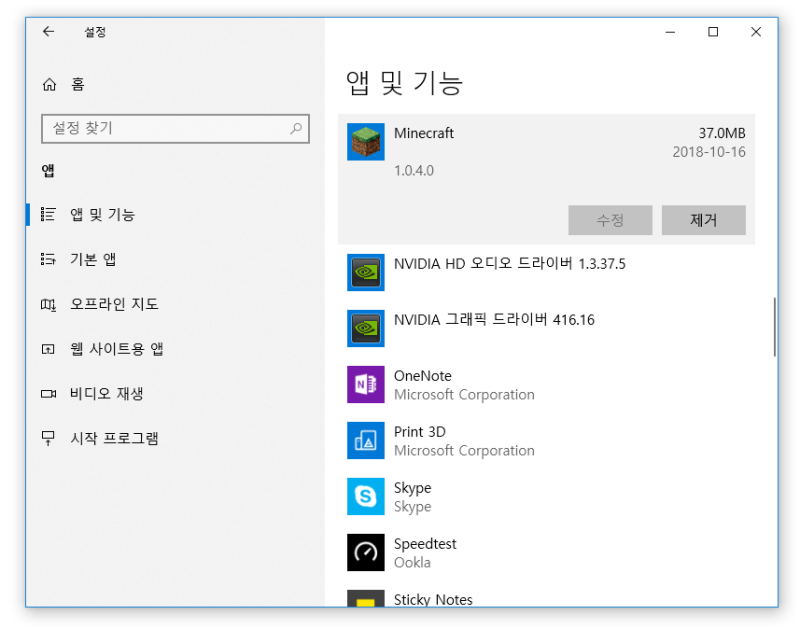The height and width of the screenshot is (629, 800).
Task: Click Ookla publisher text under Speedtest
Action: (x=412, y=563)
